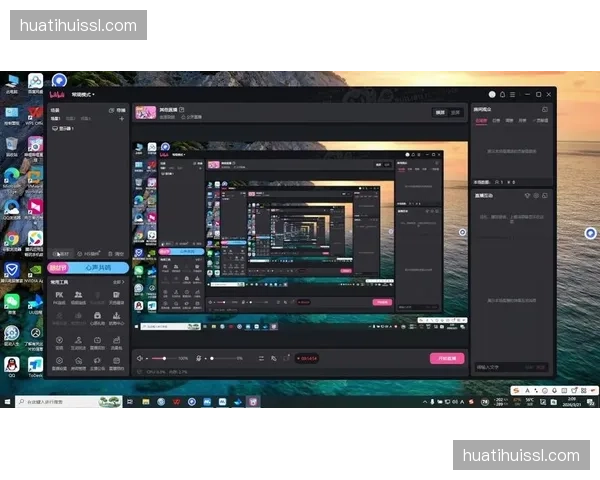The height and width of the screenshot is (480, 600).
Task: Add a new source with plus icon
Action: point(122,119)
